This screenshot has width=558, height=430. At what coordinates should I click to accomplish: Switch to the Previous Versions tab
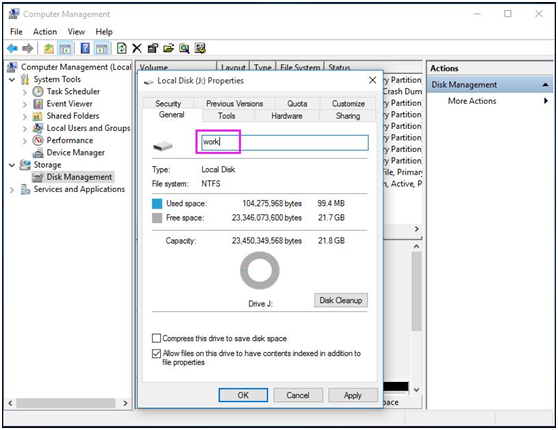click(x=235, y=103)
